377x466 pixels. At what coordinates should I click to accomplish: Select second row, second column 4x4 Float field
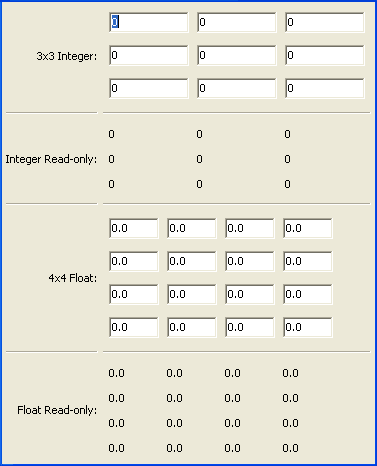click(x=192, y=261)
